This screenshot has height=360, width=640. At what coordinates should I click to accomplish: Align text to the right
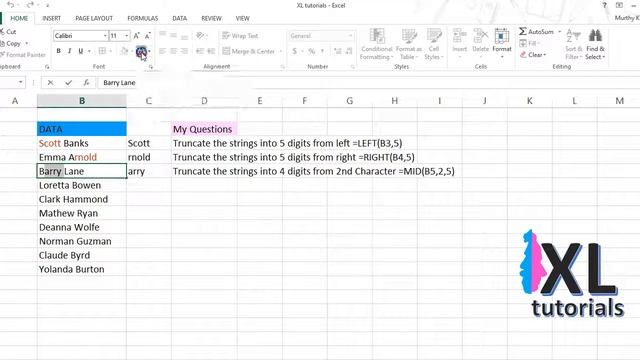184,51
